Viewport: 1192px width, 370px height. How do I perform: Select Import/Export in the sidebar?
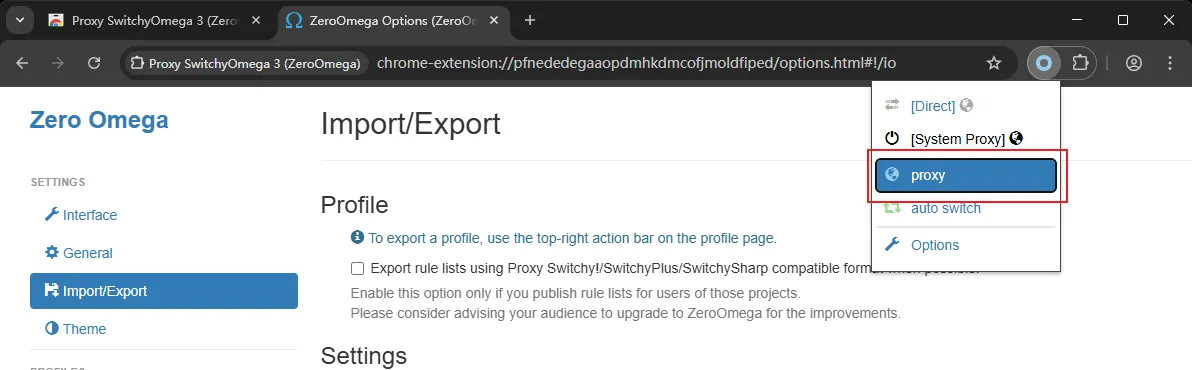(163, 291)
